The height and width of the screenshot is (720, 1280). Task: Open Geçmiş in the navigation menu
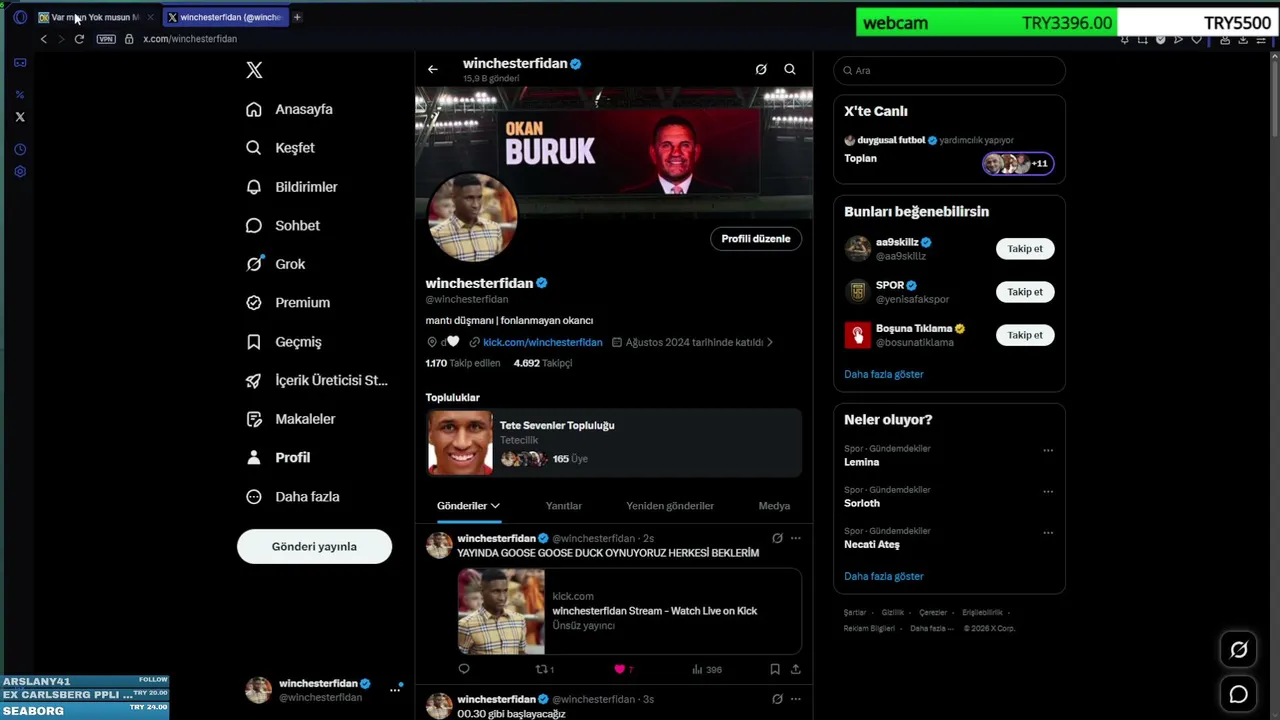tap(283, 342)
